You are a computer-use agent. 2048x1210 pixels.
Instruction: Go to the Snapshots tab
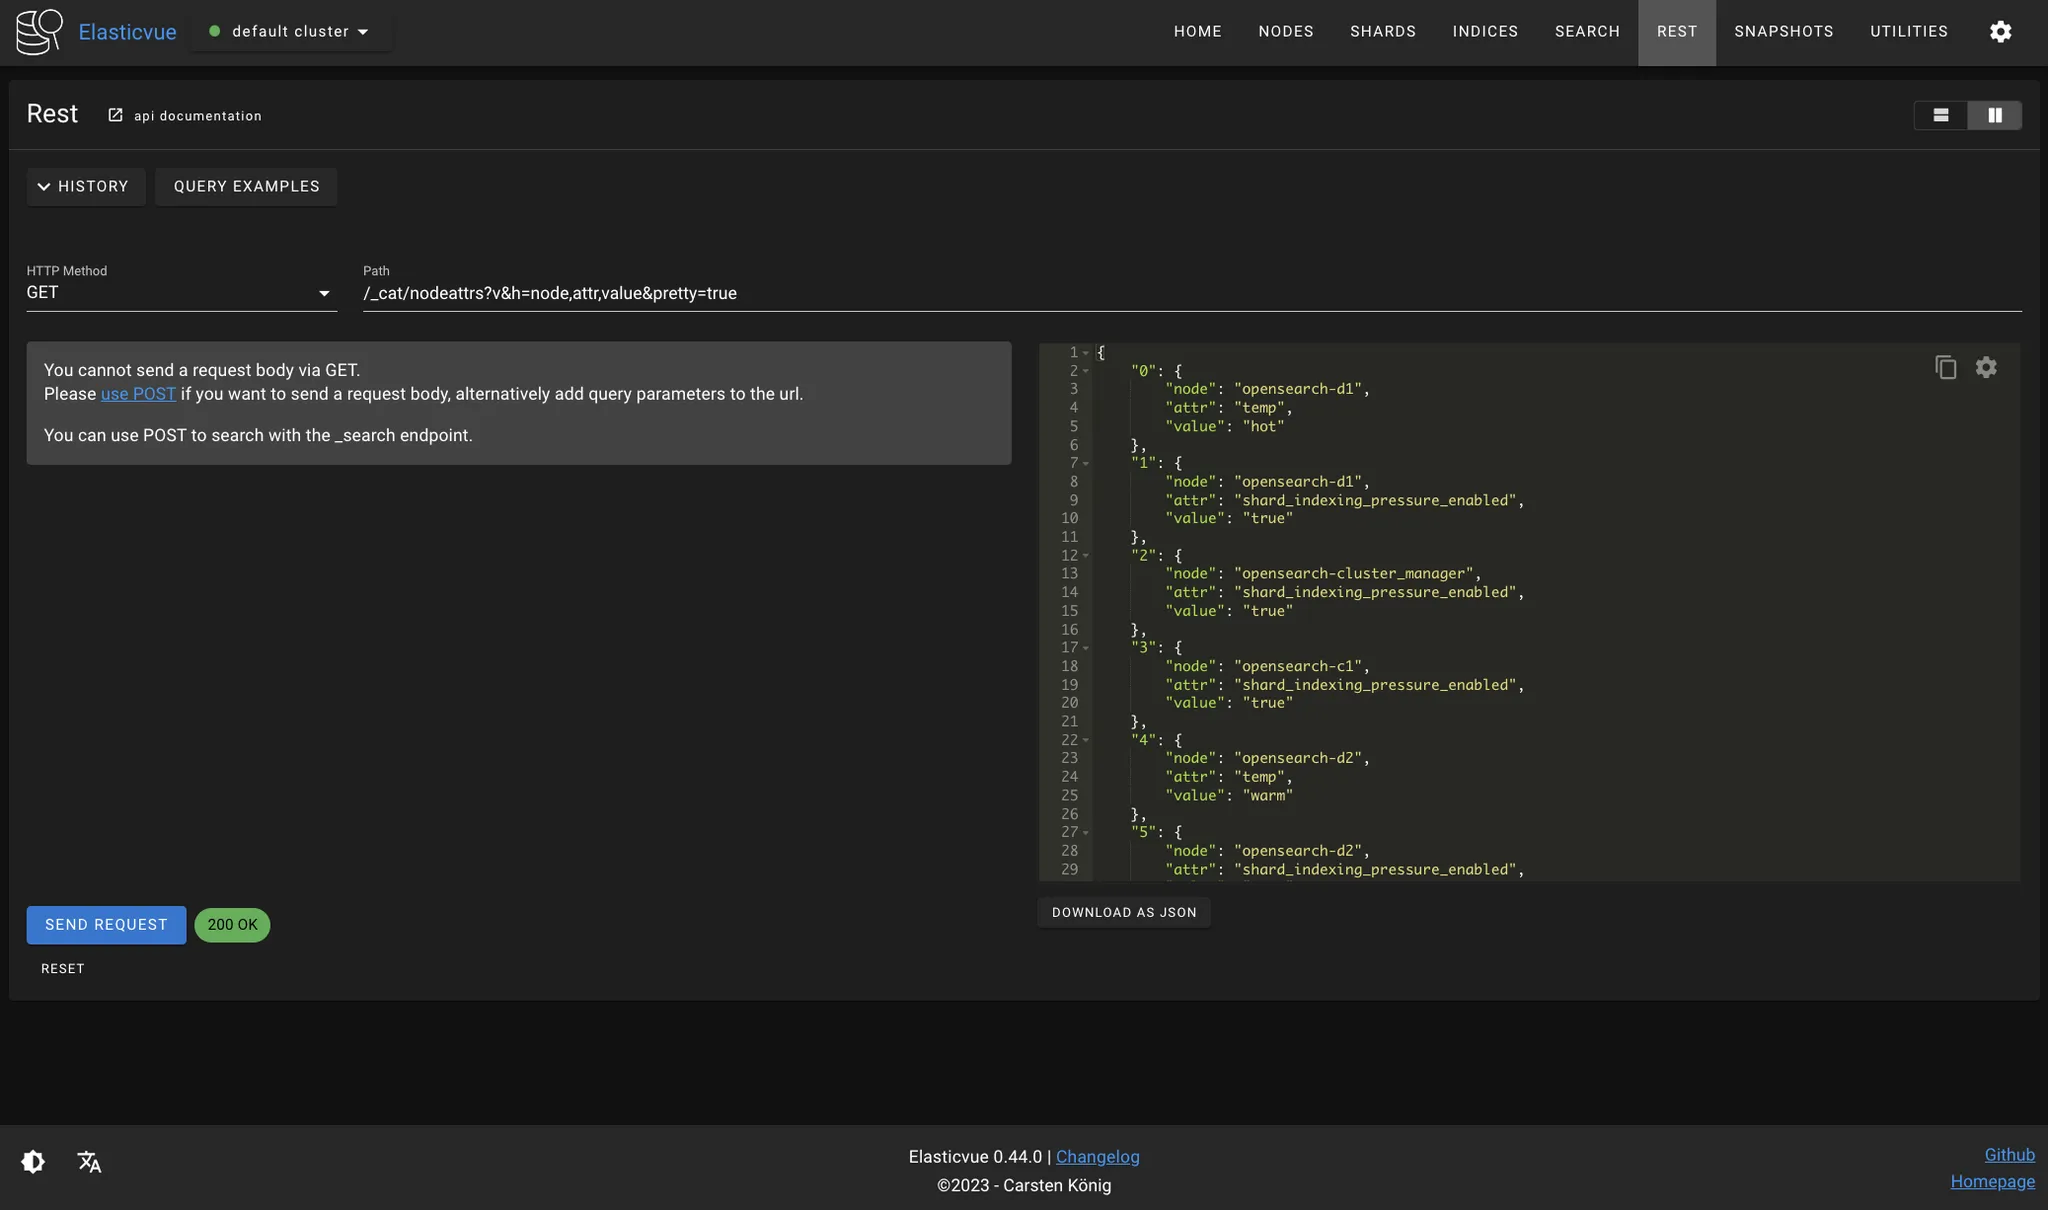[1783, 32]
